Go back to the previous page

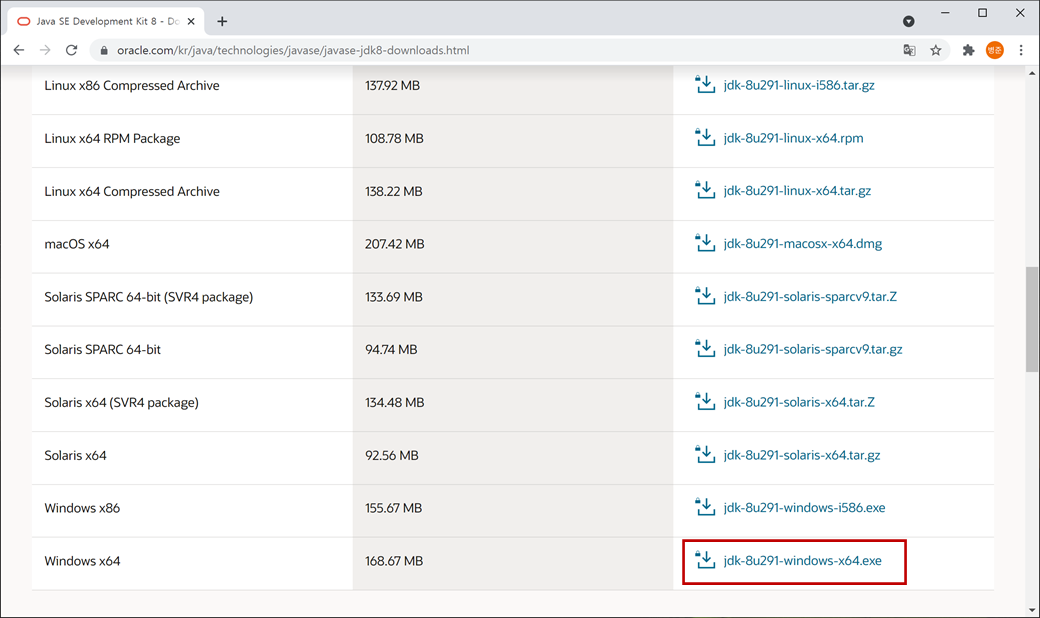[x=19, y=50]
